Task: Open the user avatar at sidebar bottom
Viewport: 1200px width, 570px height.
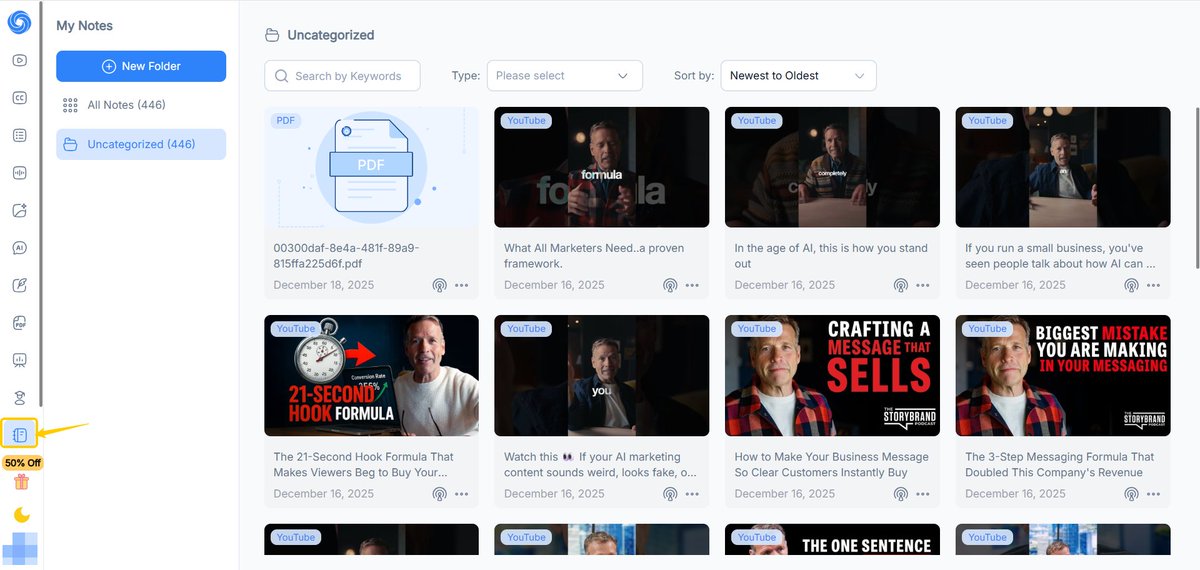Action: tap(20, 549)
